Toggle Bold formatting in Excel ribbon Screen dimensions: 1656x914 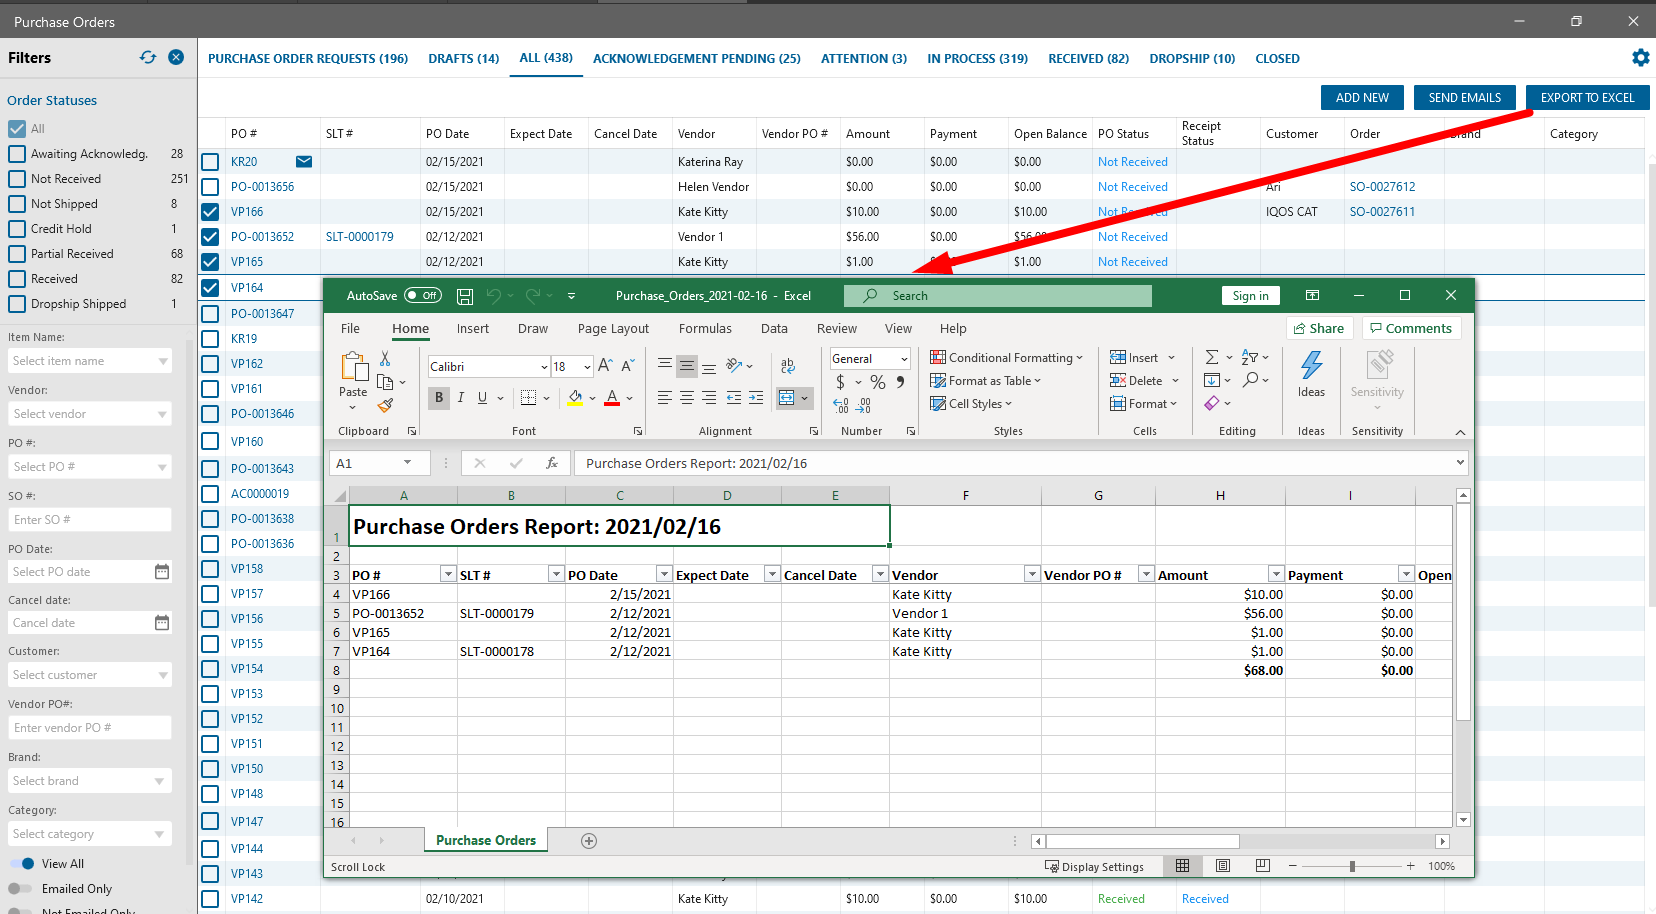click(x=439, y=398)
